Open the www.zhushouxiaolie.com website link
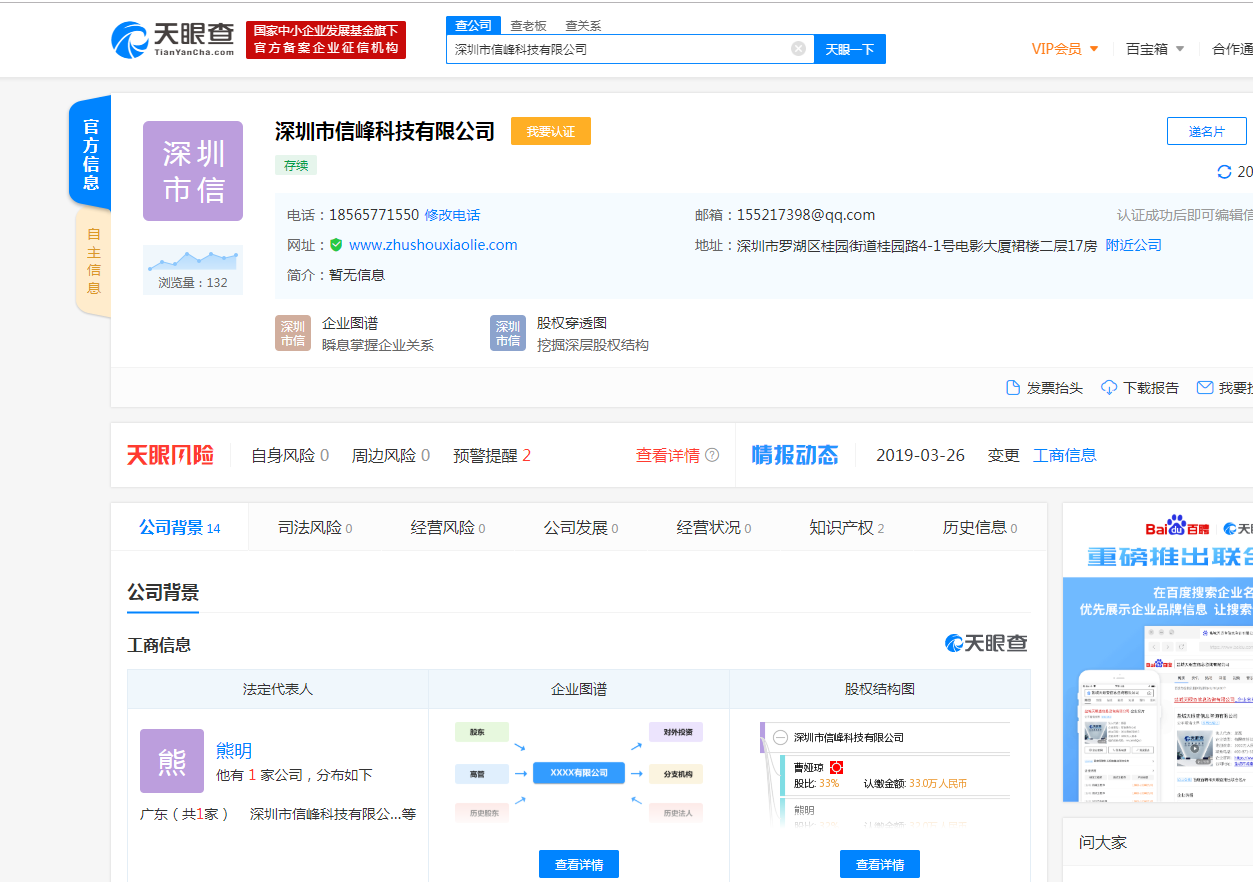Screen dimensions: 1253x882 pyautogui.click(x=433, y=245)
